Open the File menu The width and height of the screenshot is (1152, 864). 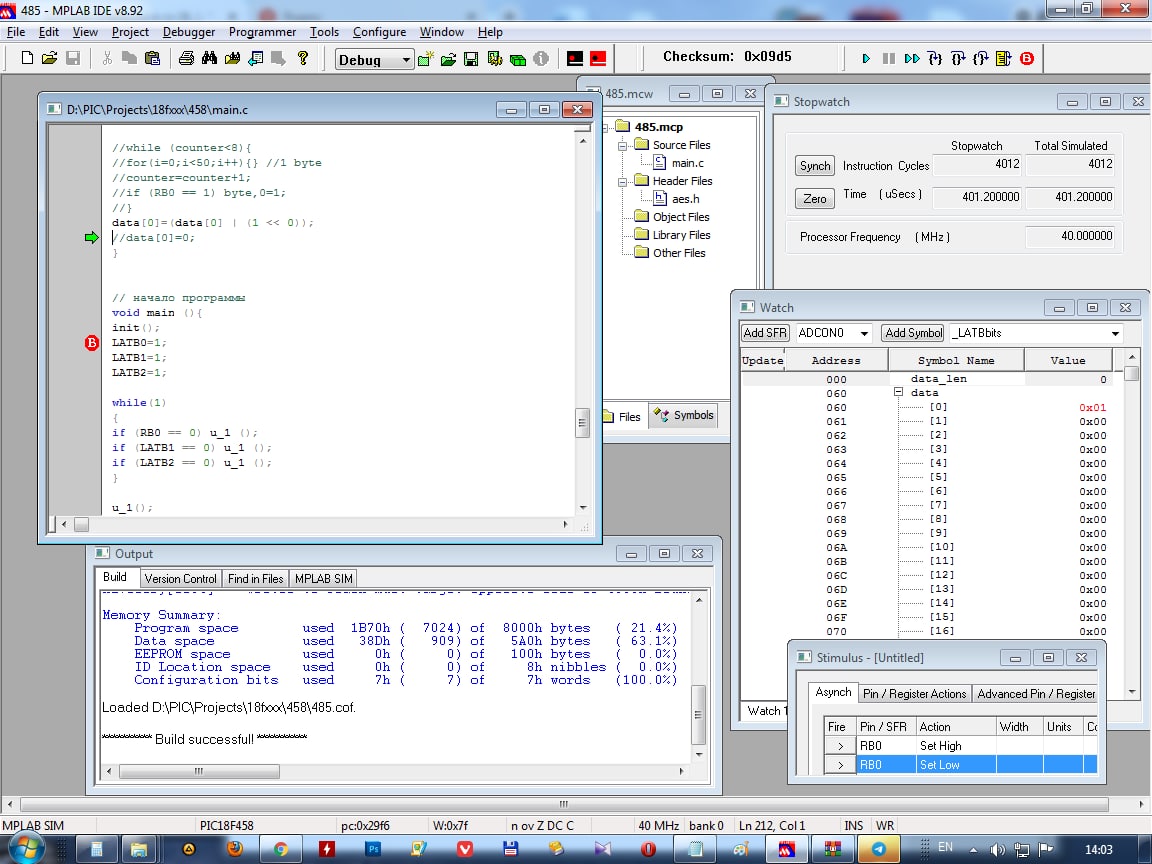click(15, 32)
